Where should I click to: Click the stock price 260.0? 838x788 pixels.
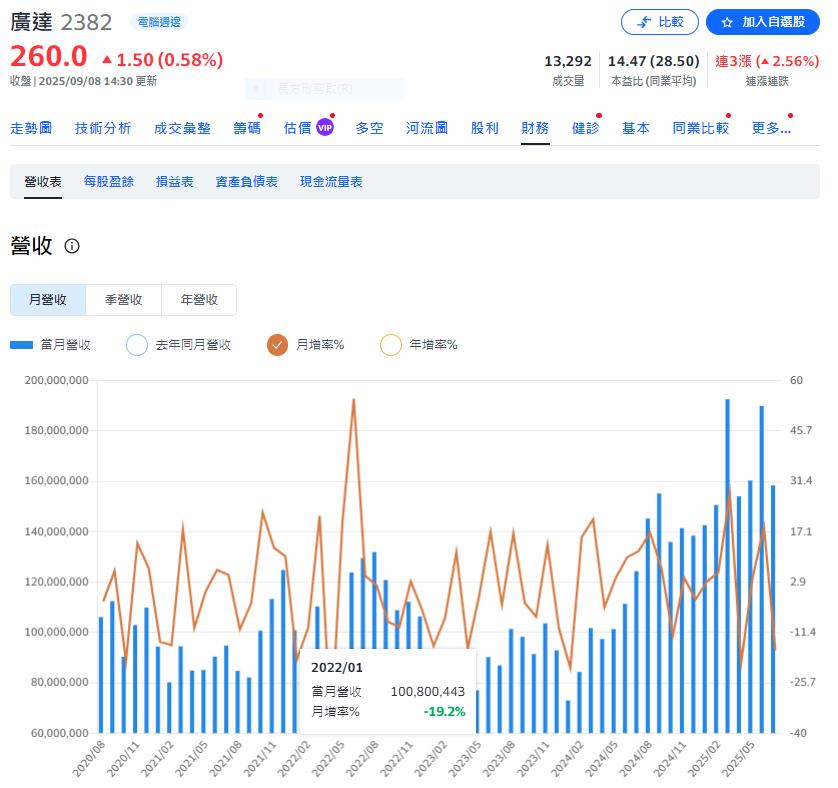pyautogui.click(x=49, y=56)
